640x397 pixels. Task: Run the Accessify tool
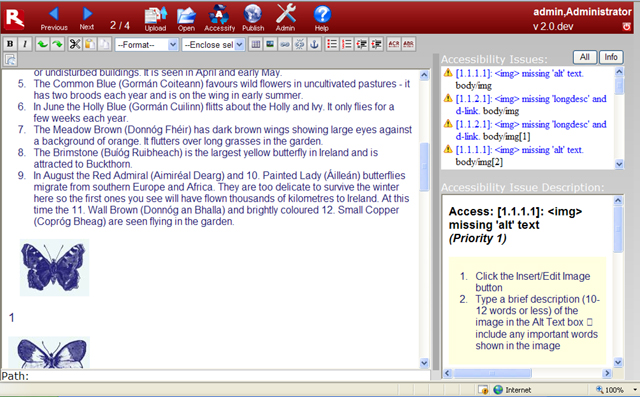pos(220,18)
